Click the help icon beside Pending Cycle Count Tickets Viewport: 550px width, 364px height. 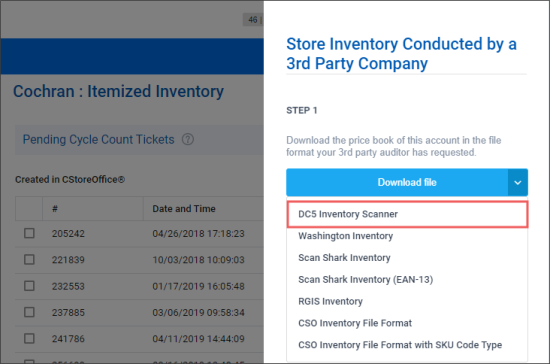pyautogui.click(x=188, y=140)
